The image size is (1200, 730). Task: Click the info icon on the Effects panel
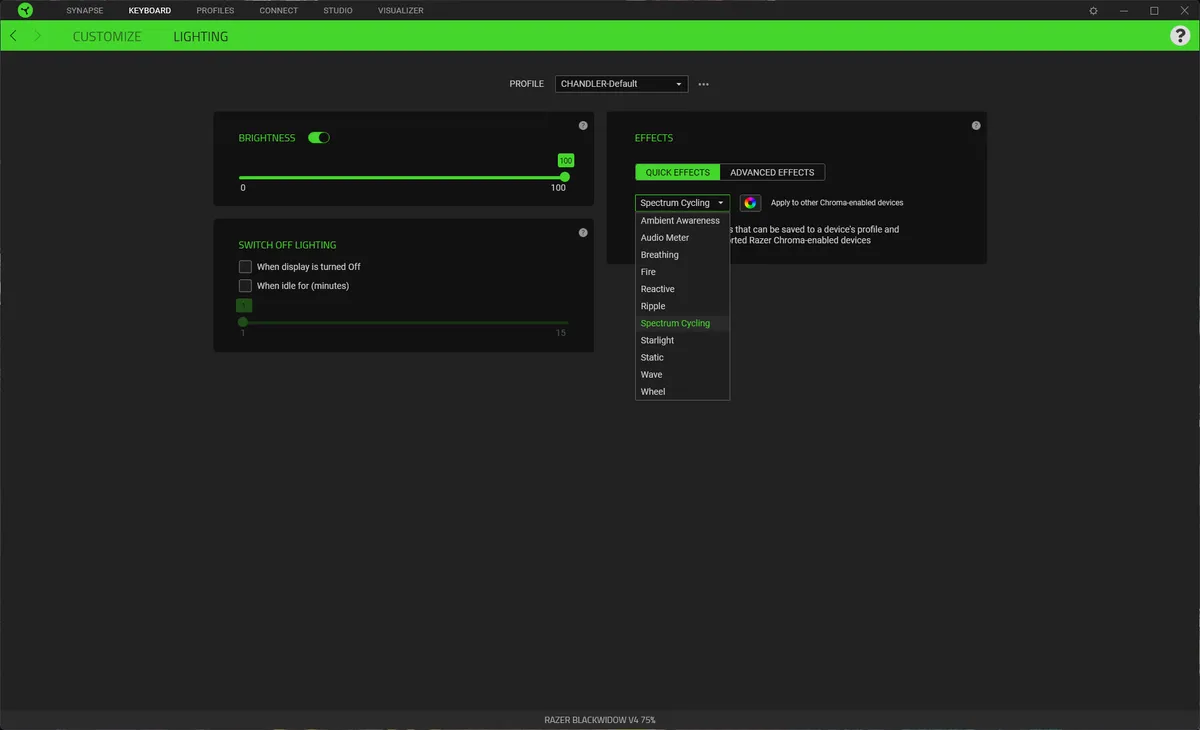click(x=976, y=125)
